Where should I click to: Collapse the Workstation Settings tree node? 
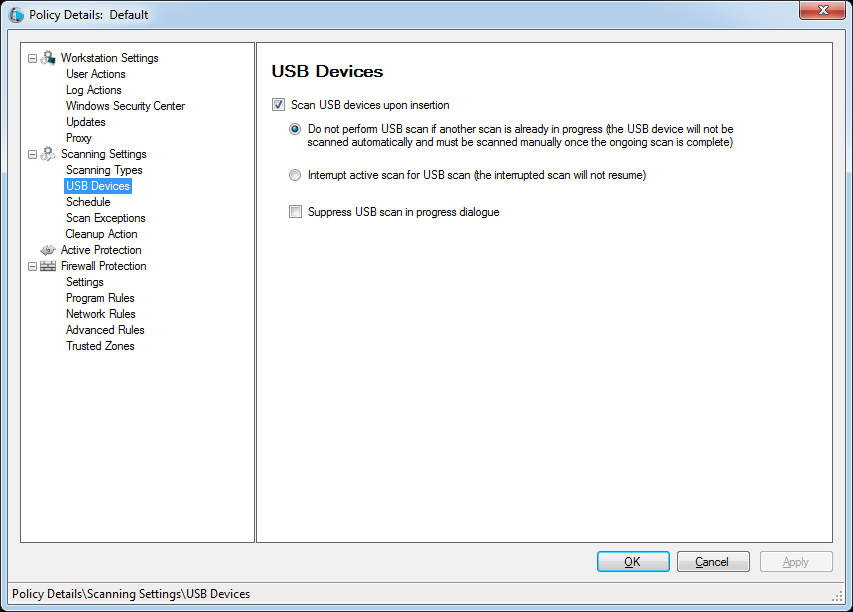click(33, 58)
